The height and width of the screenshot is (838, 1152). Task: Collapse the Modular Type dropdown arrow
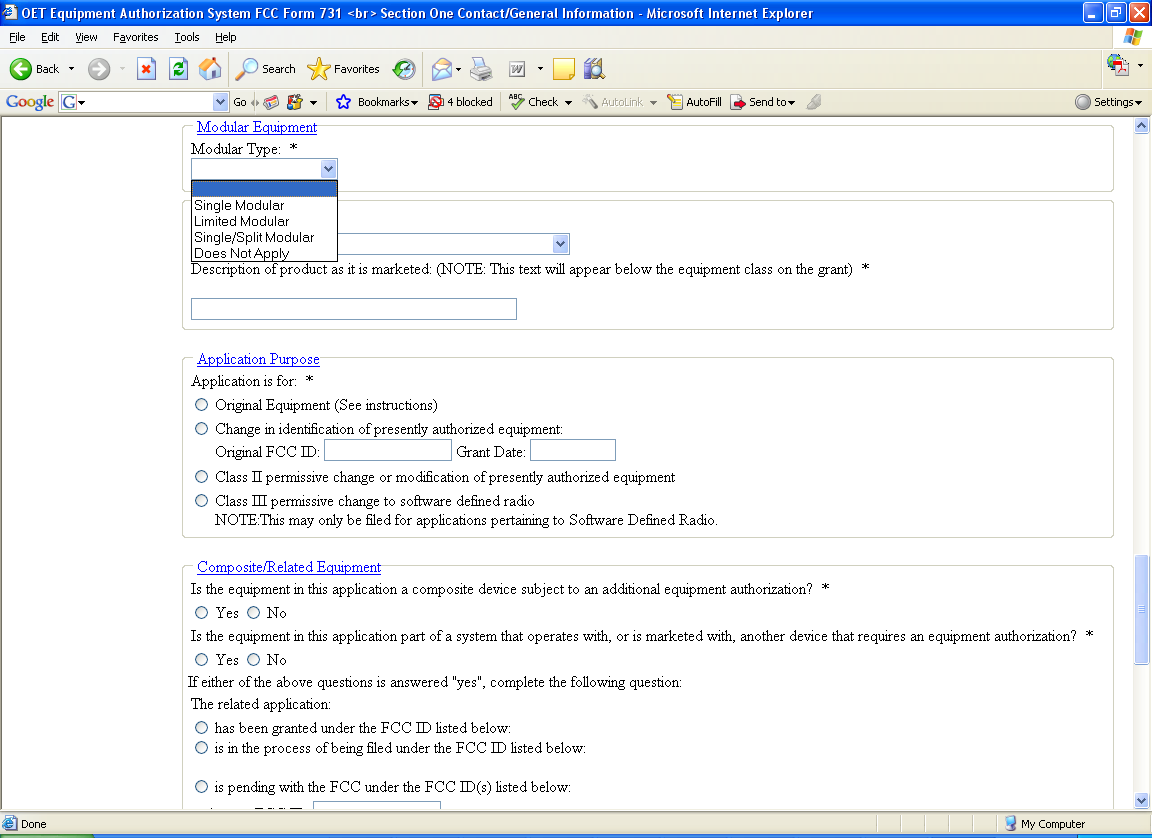328,169
